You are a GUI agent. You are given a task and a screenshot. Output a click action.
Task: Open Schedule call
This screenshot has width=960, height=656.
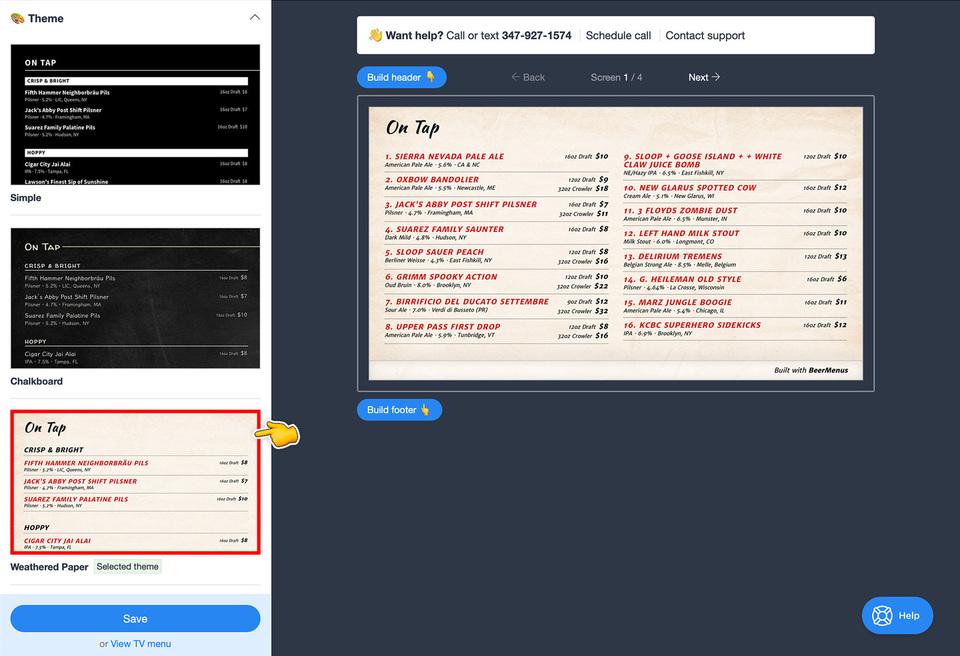(x=618, y=34)
